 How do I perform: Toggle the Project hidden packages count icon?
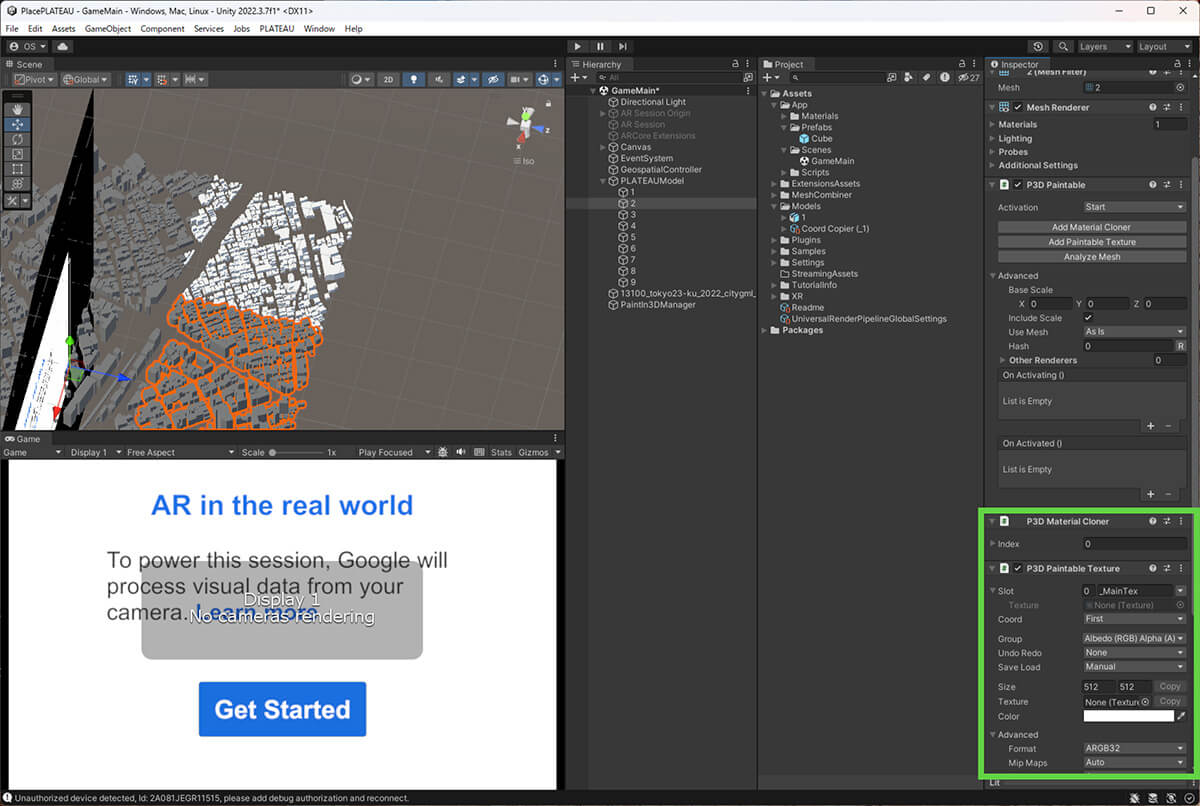pyautogui.click(x=968, y=77)
